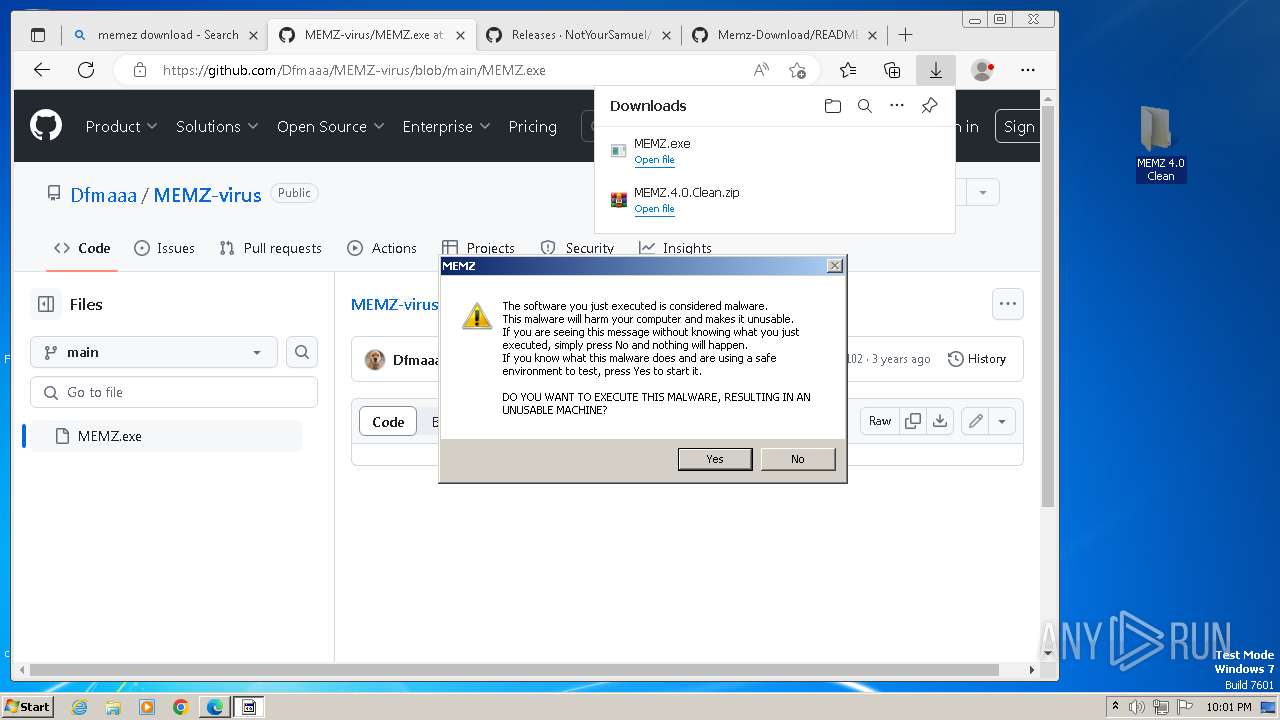Expand the Product menu

pyautogui.click(x=121, y=126)
